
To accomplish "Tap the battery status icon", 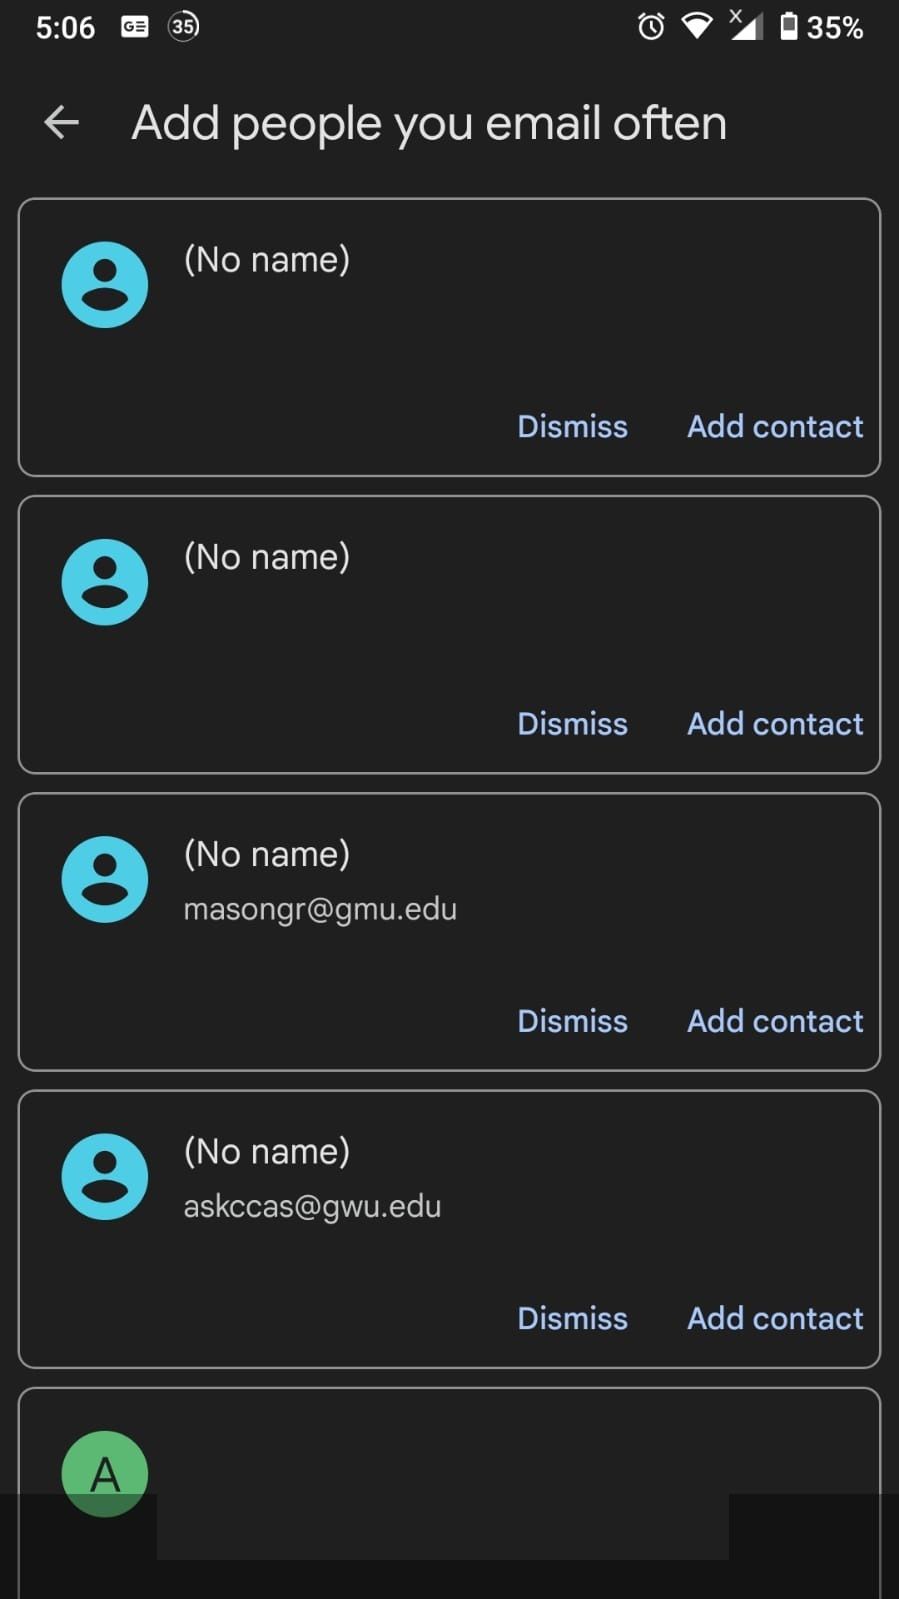I will [789, 26].
